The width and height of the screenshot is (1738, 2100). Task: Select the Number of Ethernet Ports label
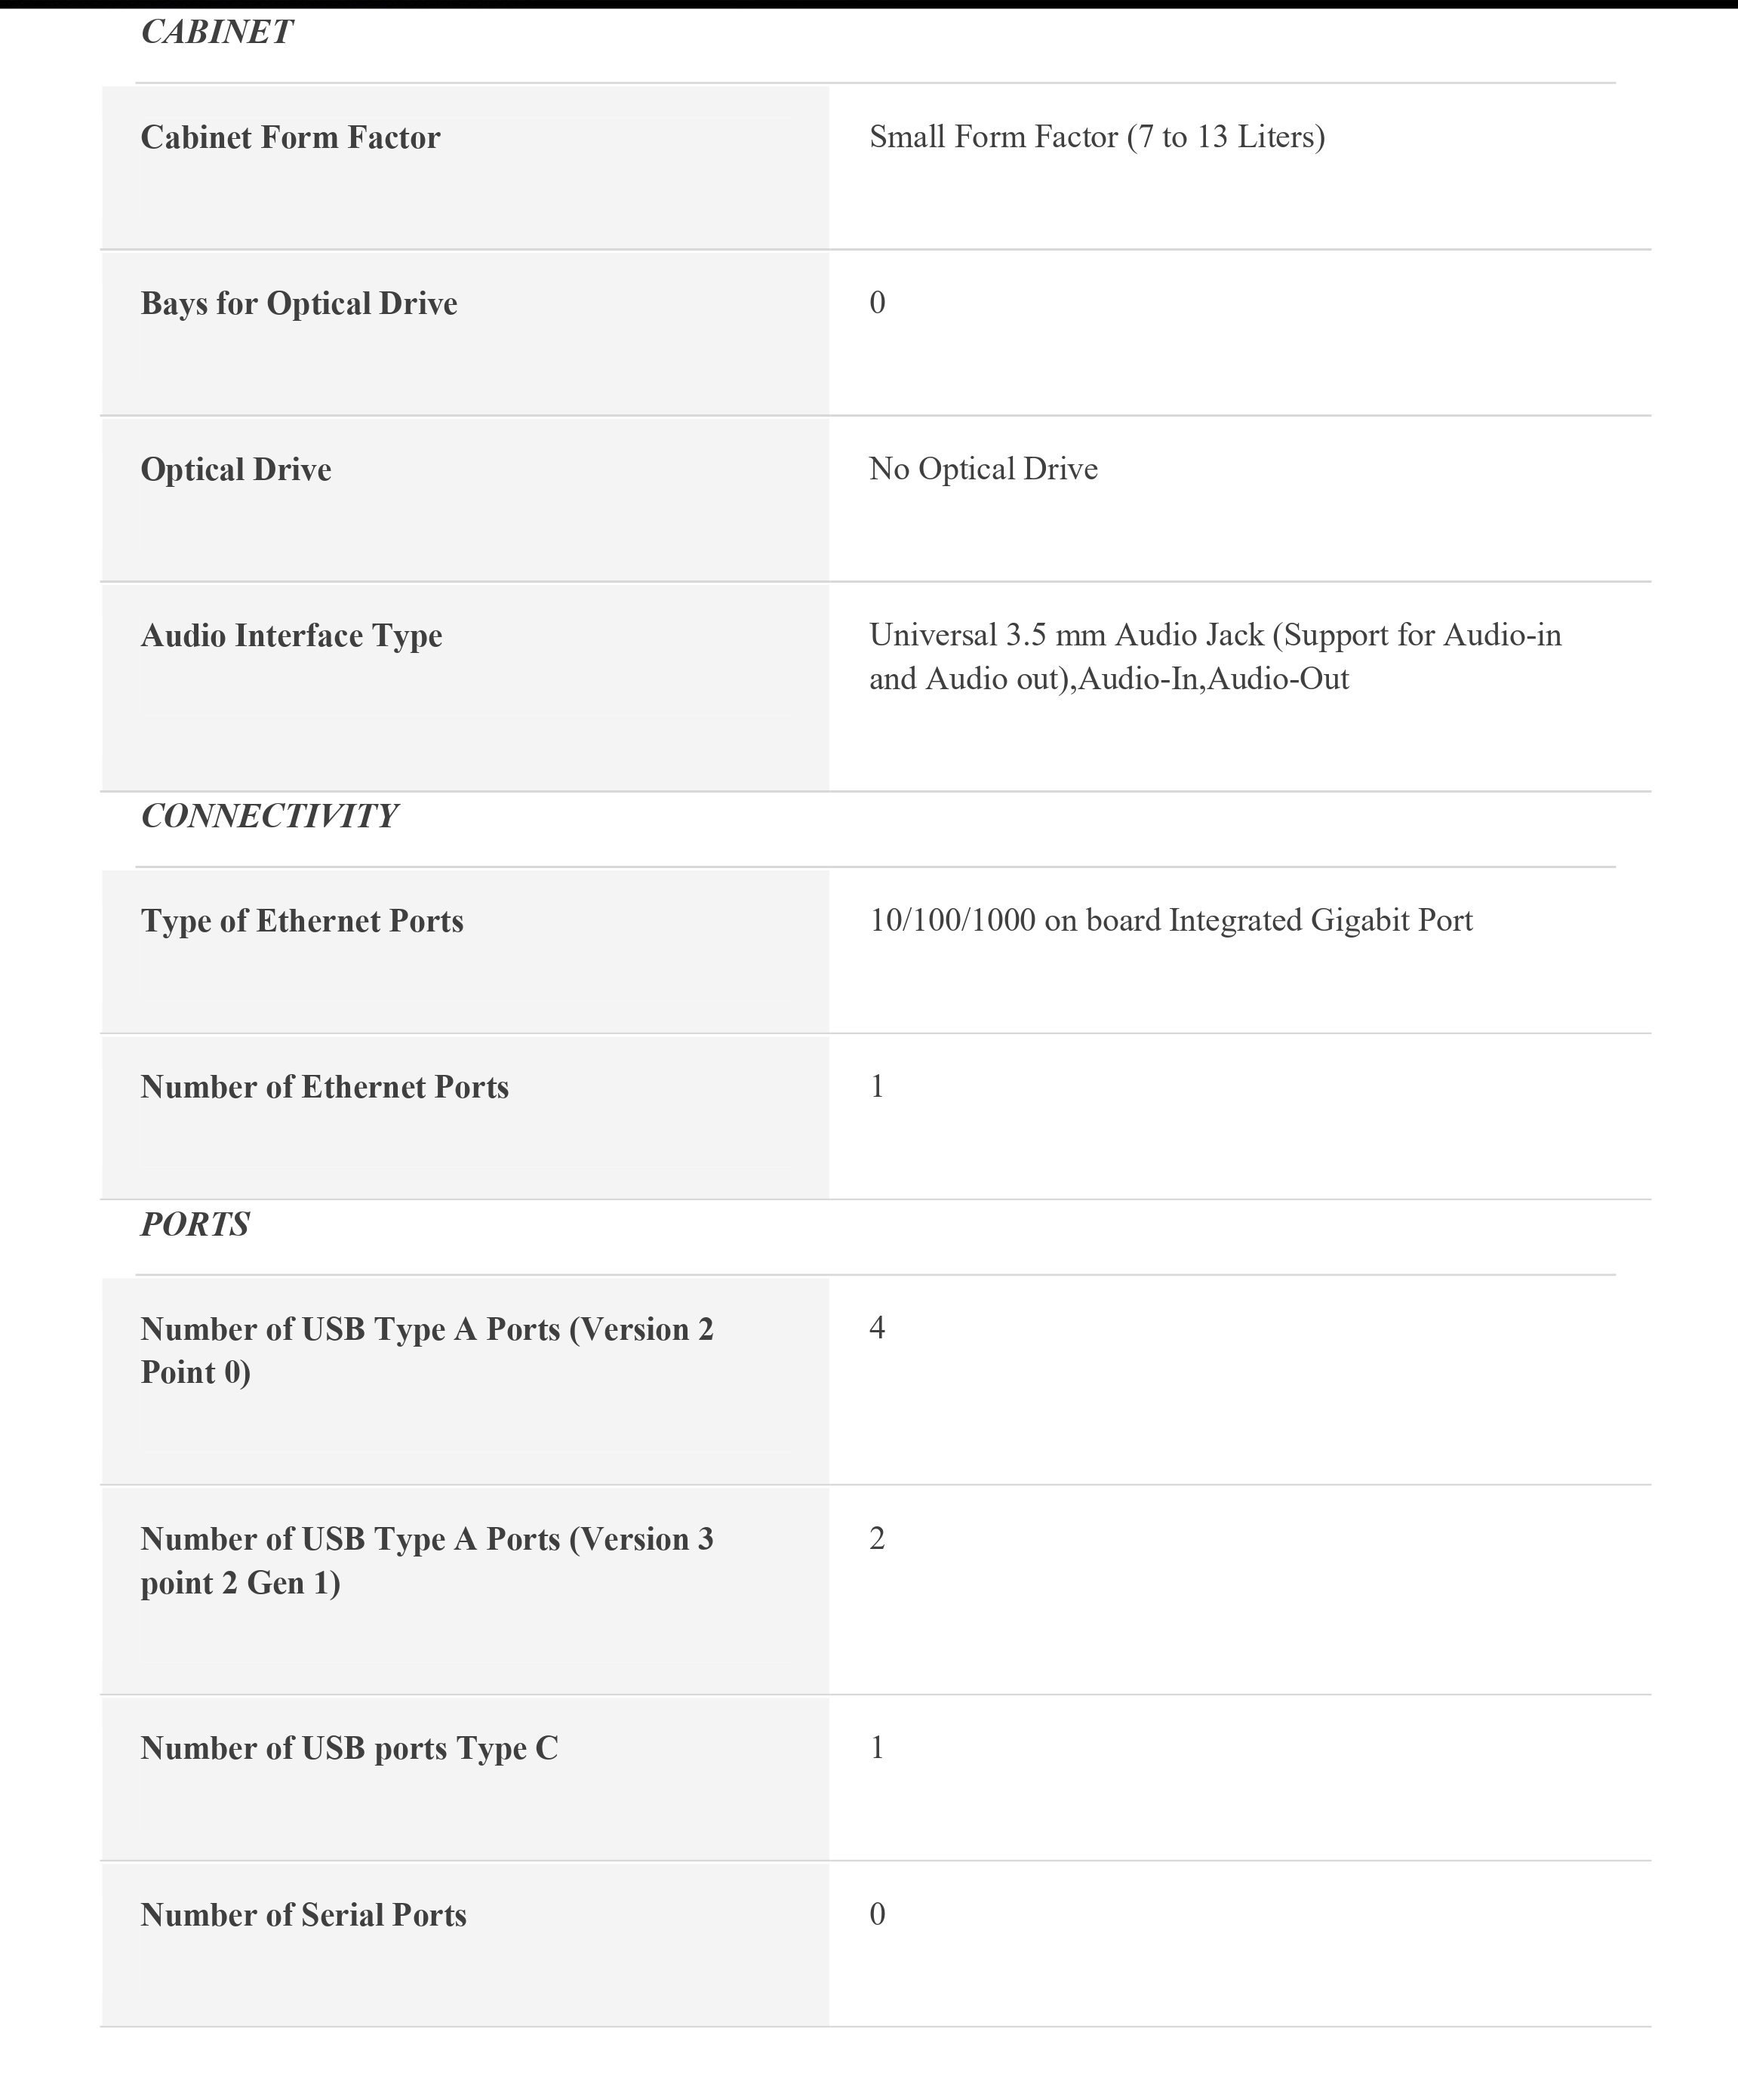(325, 1087)
